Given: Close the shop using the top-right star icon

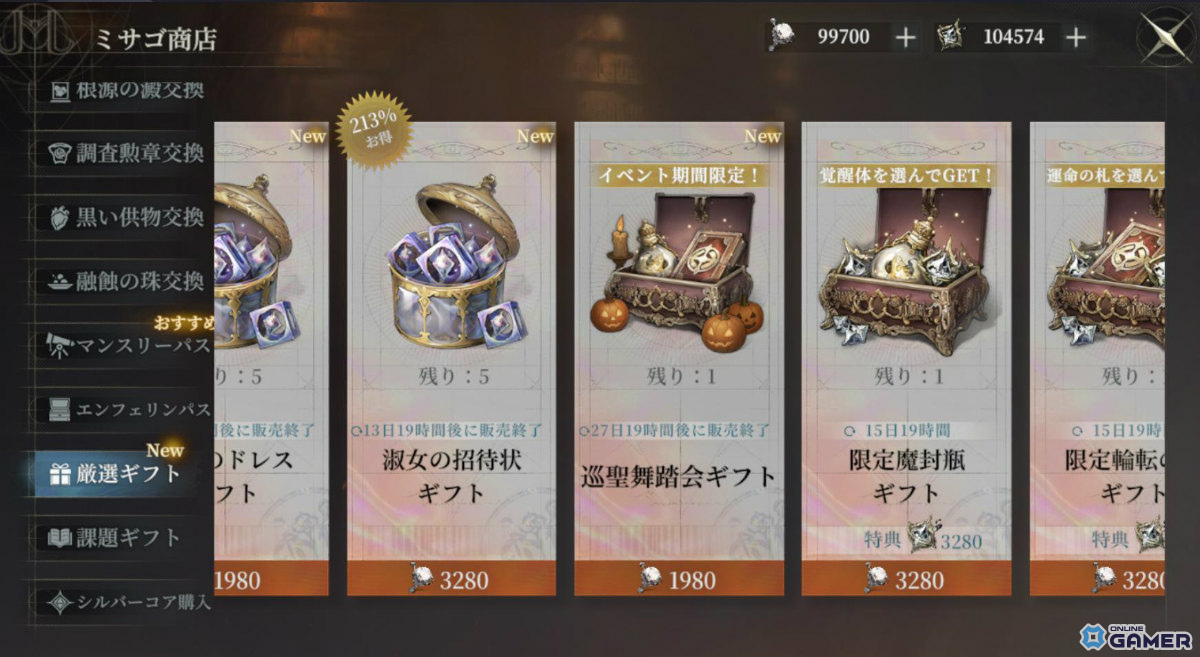Looking at the screenshot, I should [1164, 38].
